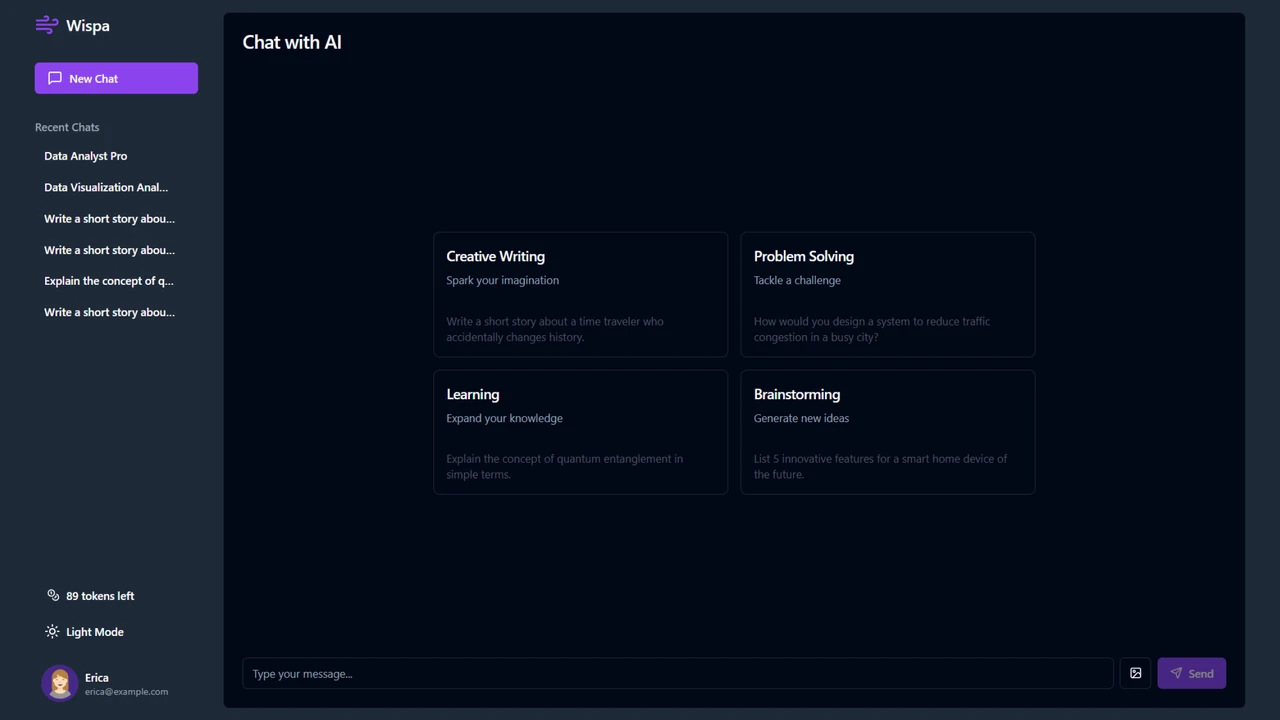Viewport: 1280px width, 720px height.
Task: Select the Learning prompt card
Action: [580, 432]
